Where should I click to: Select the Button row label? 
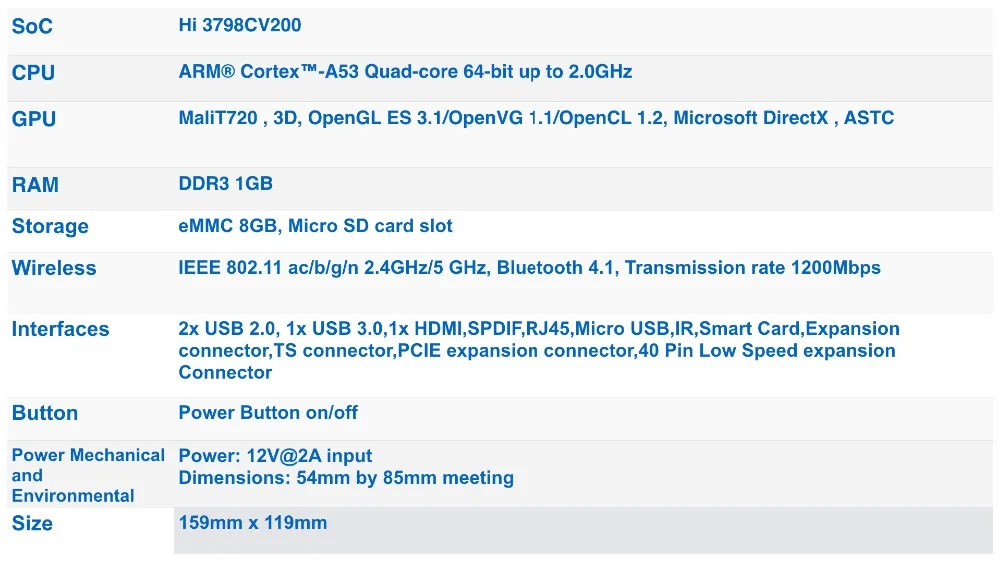[x=44, y=413]
